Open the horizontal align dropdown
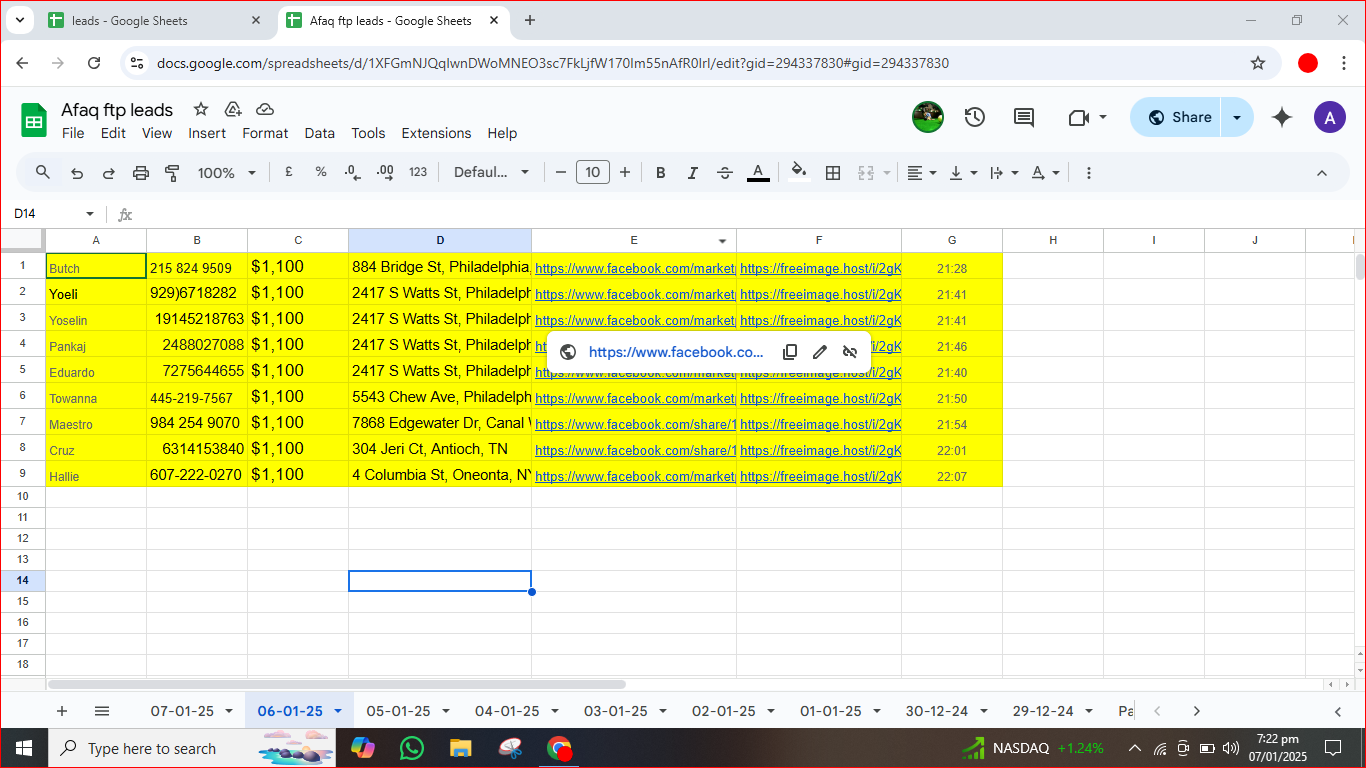The height and width of the screenshot is (768, 1366). (x=921, y=173)
